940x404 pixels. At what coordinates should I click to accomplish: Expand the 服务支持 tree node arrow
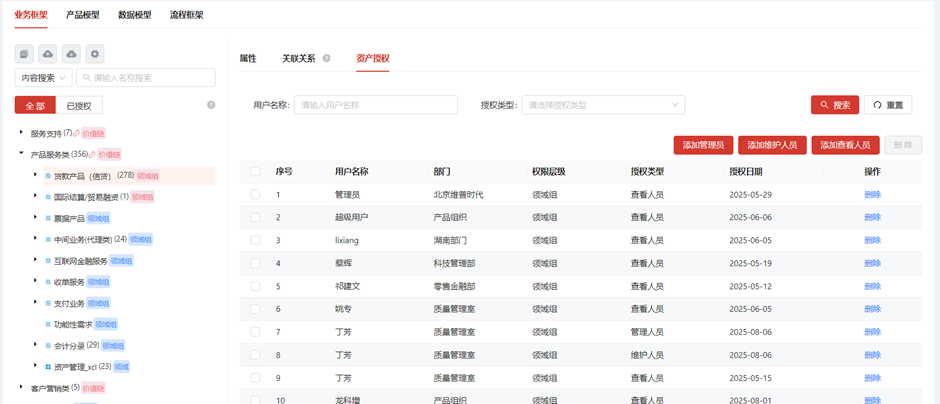click(x=21, y=132)
